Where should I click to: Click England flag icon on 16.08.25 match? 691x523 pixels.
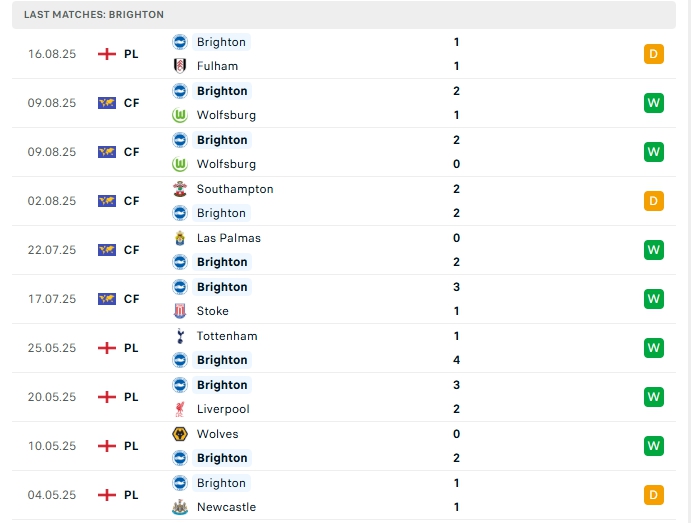[107, 54]
